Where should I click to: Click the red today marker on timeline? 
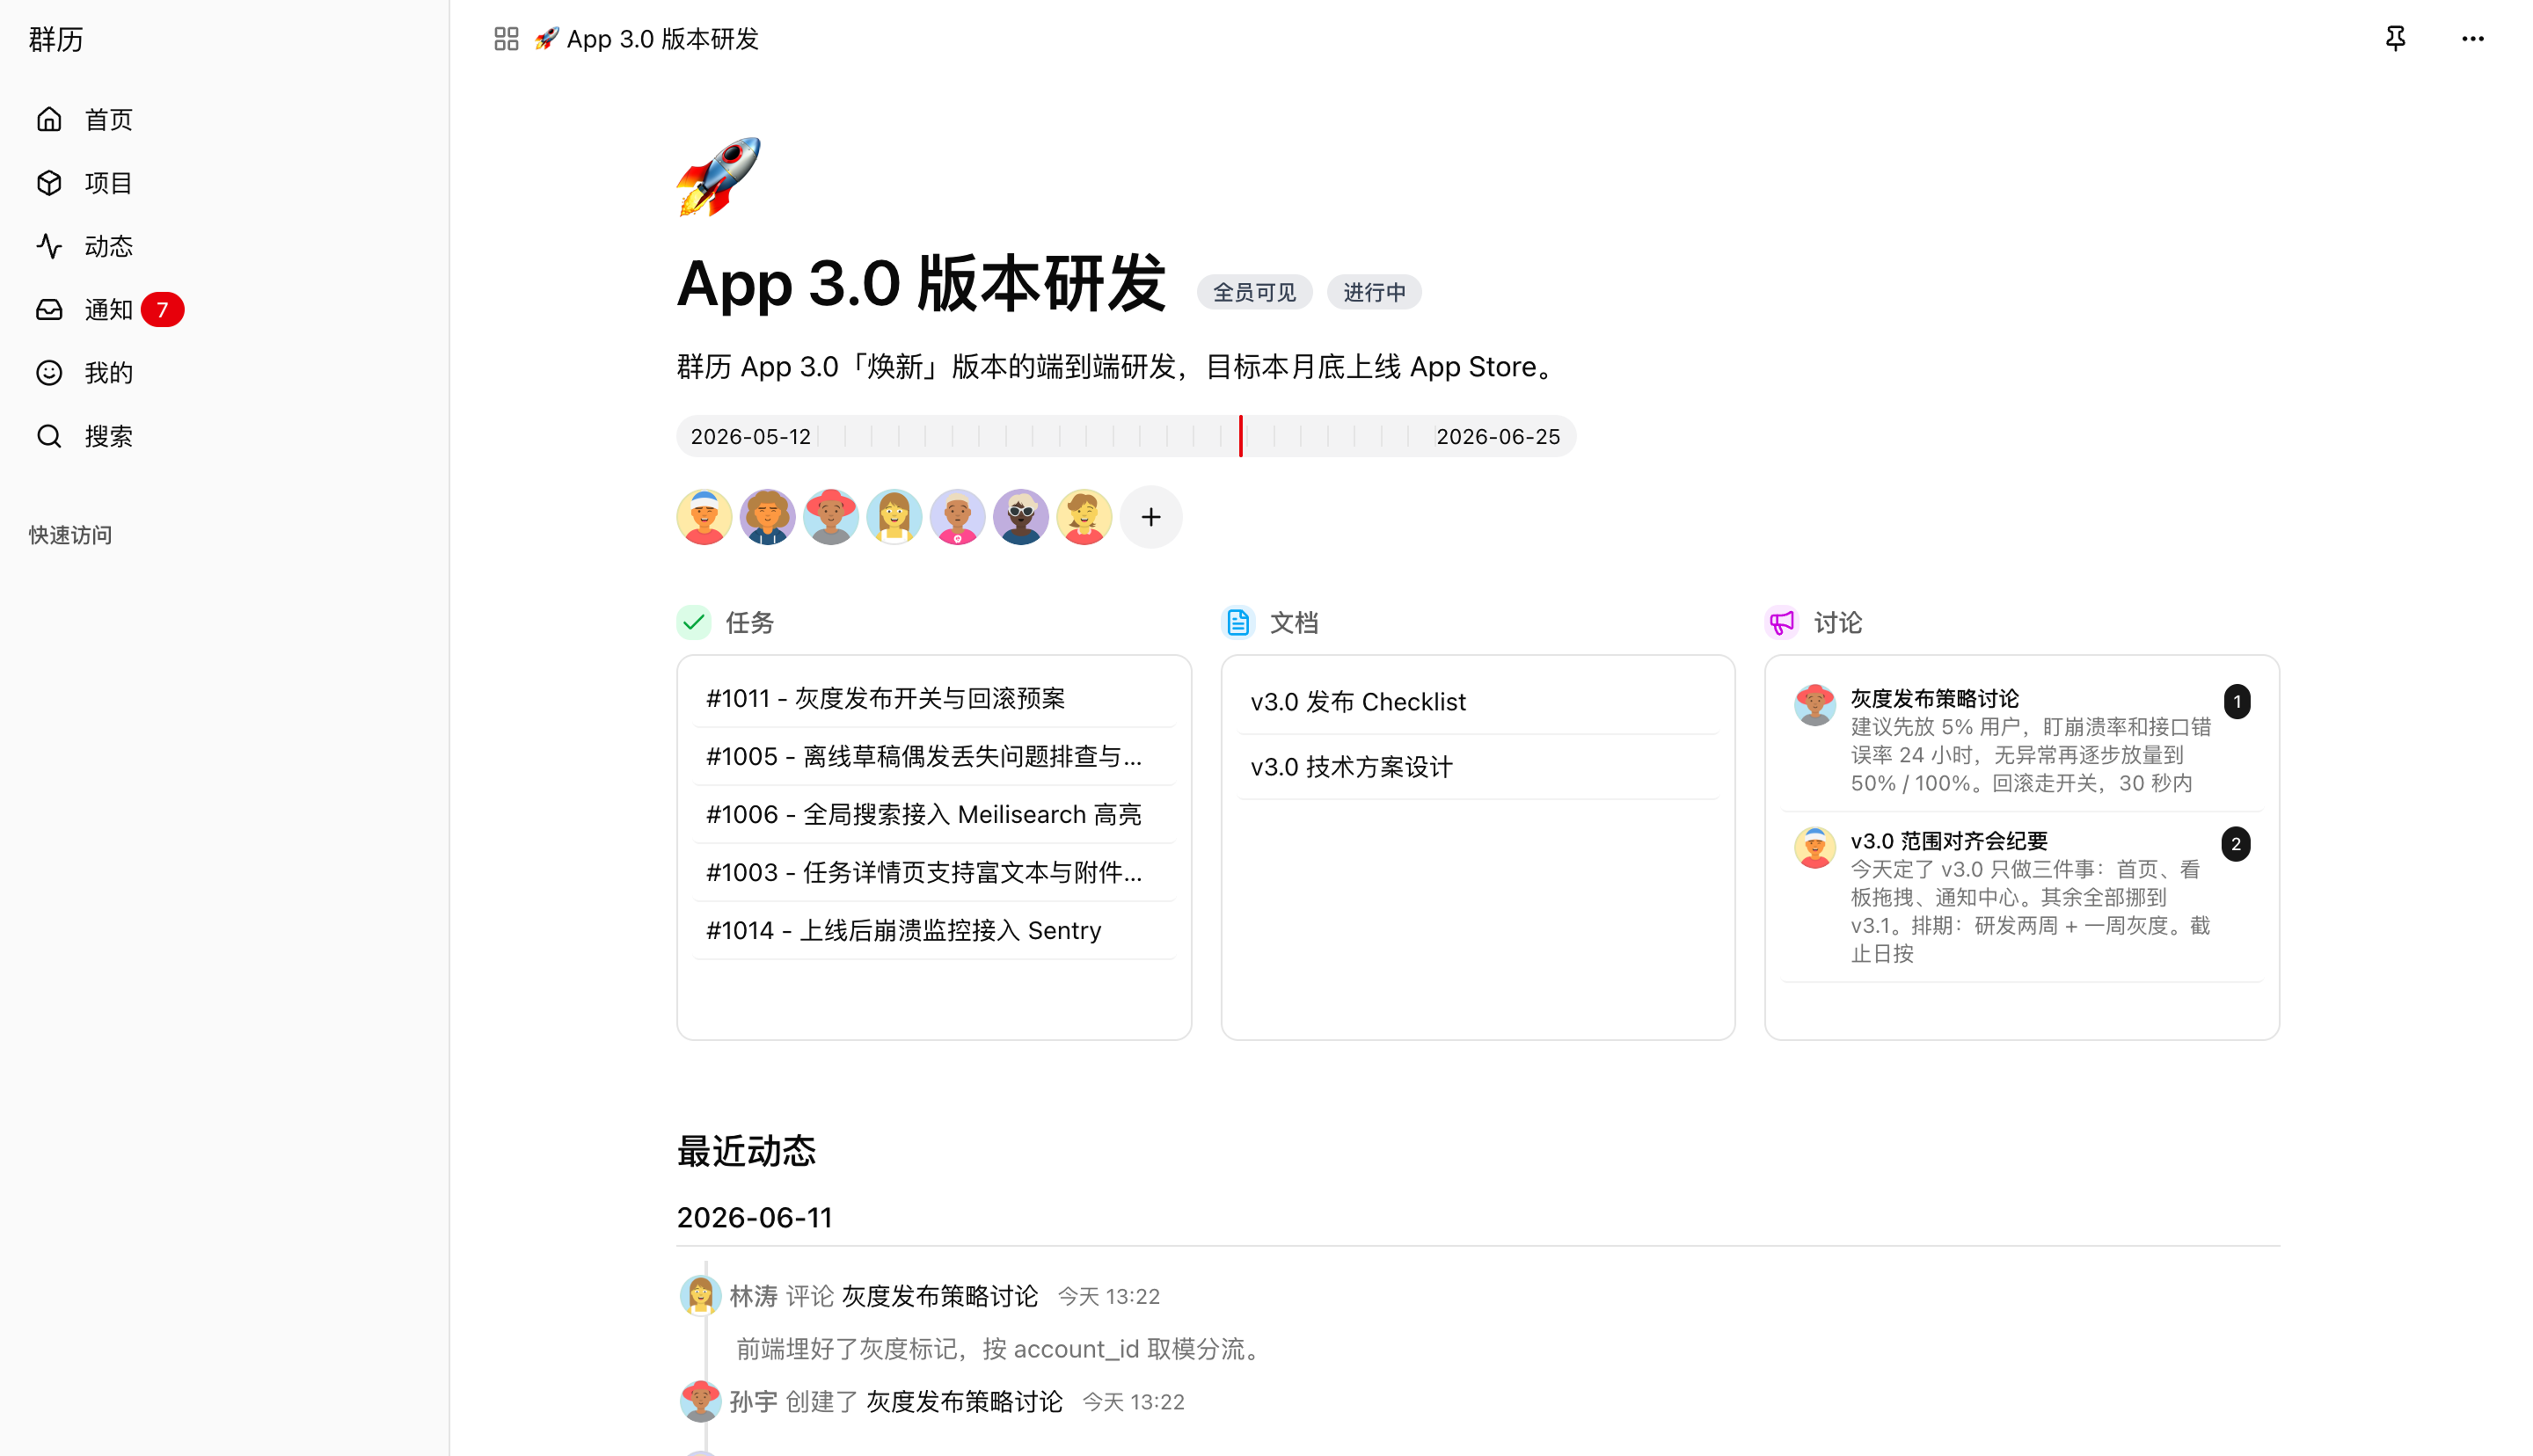click(x=1240, y=436)
